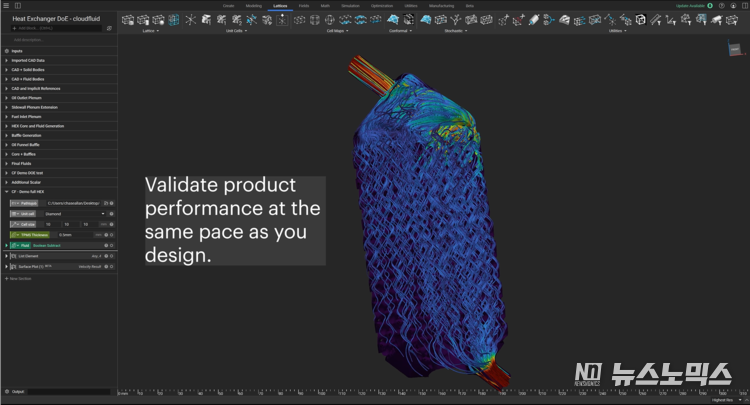
Task: Choose the cylindrical cell map icon
Action: [315, 20]
